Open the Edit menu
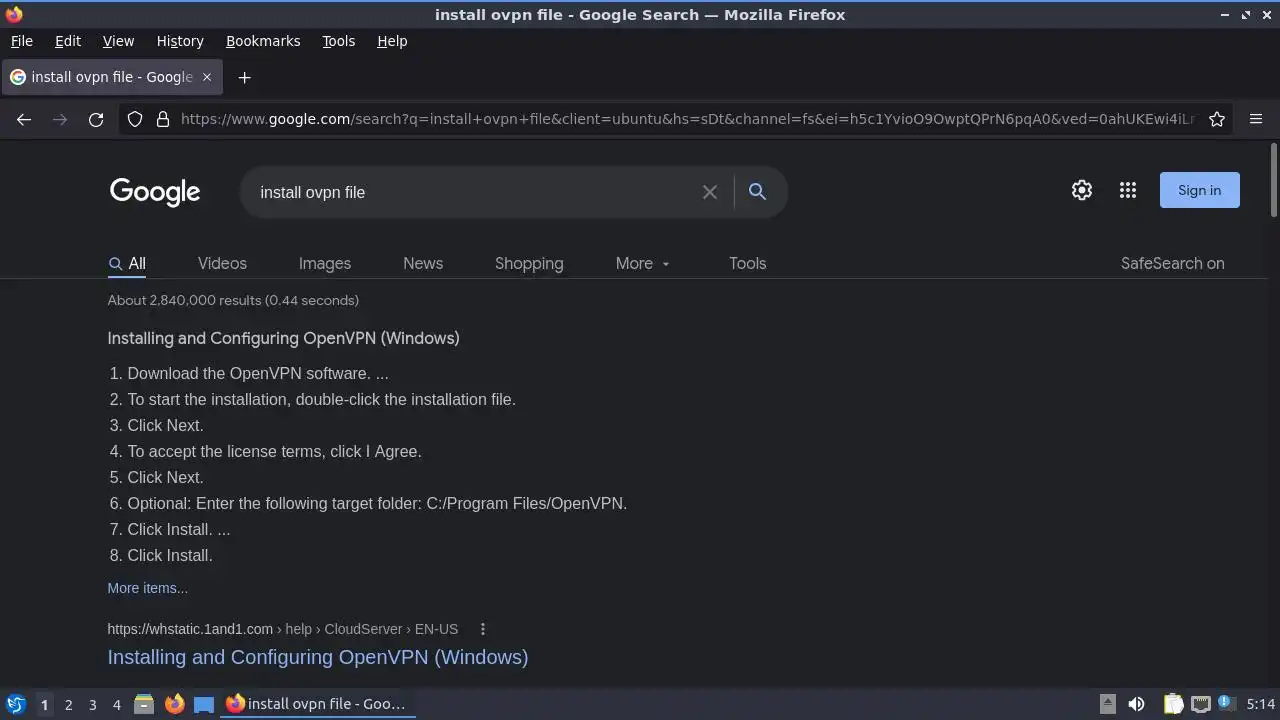This screenshot has width=1280, height=720. point(68,41)
